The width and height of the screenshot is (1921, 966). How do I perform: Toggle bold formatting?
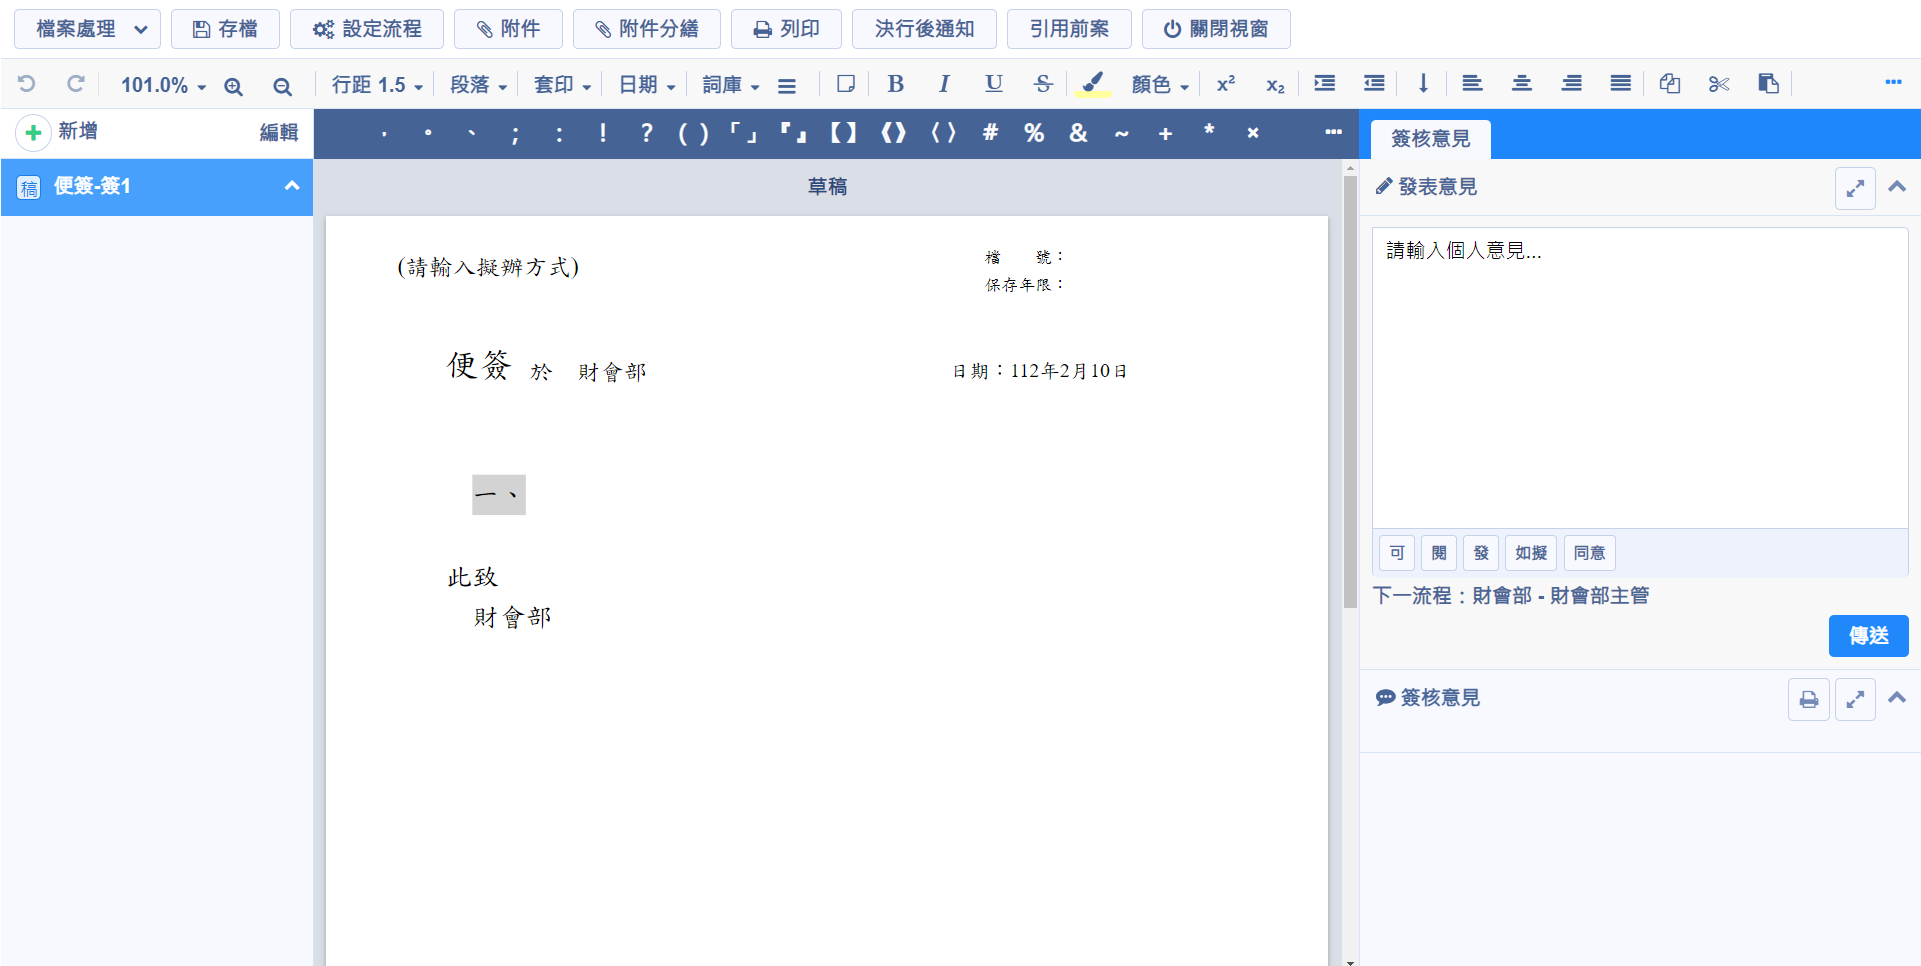pyautogui.click(x=895, y=84)
